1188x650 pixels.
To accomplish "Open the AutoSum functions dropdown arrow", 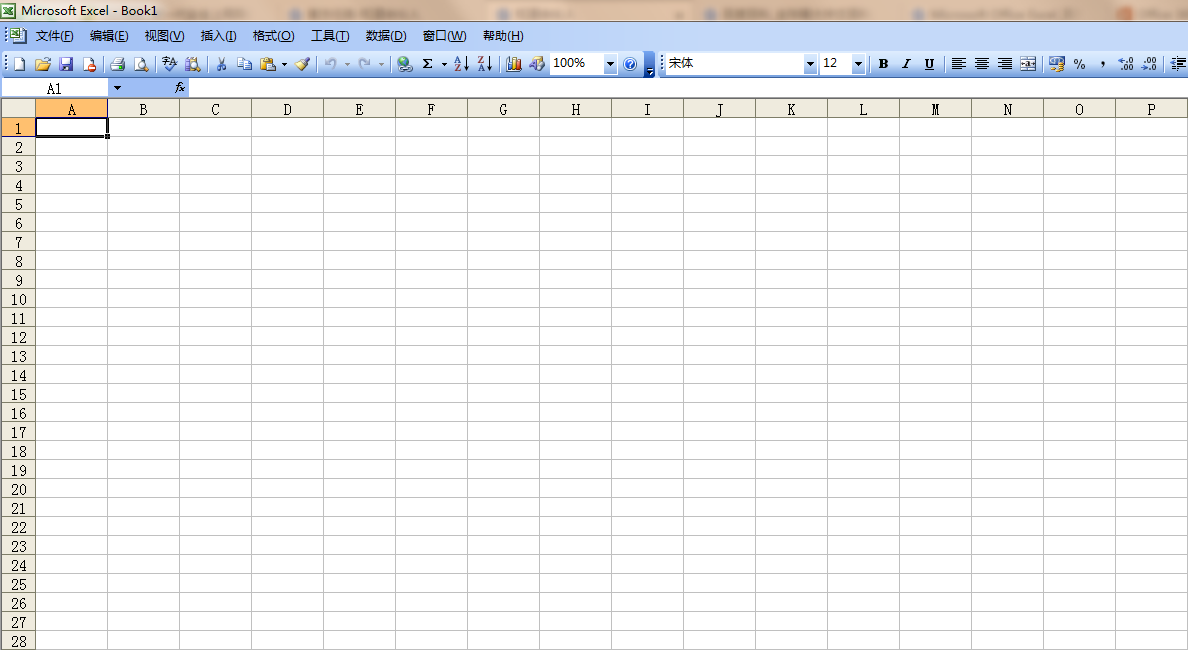I will (444, 64).
